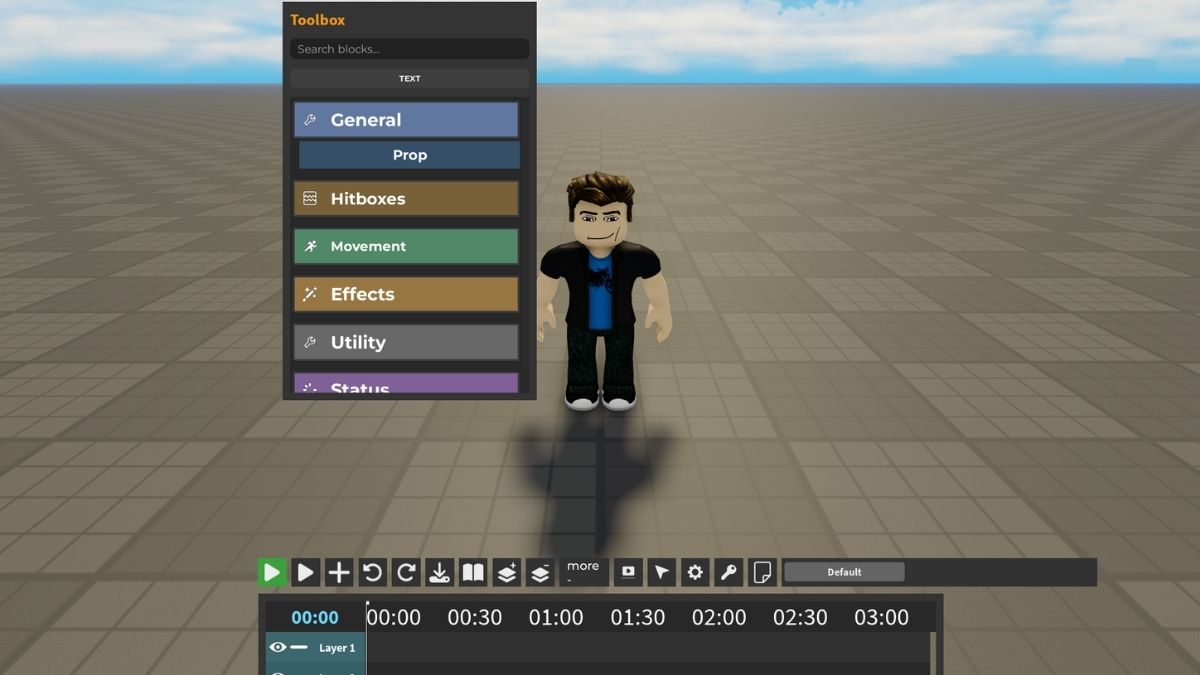Click the current time 00:00 display
This screenshot has width=1200, height=675.
(x=315, y=617)
